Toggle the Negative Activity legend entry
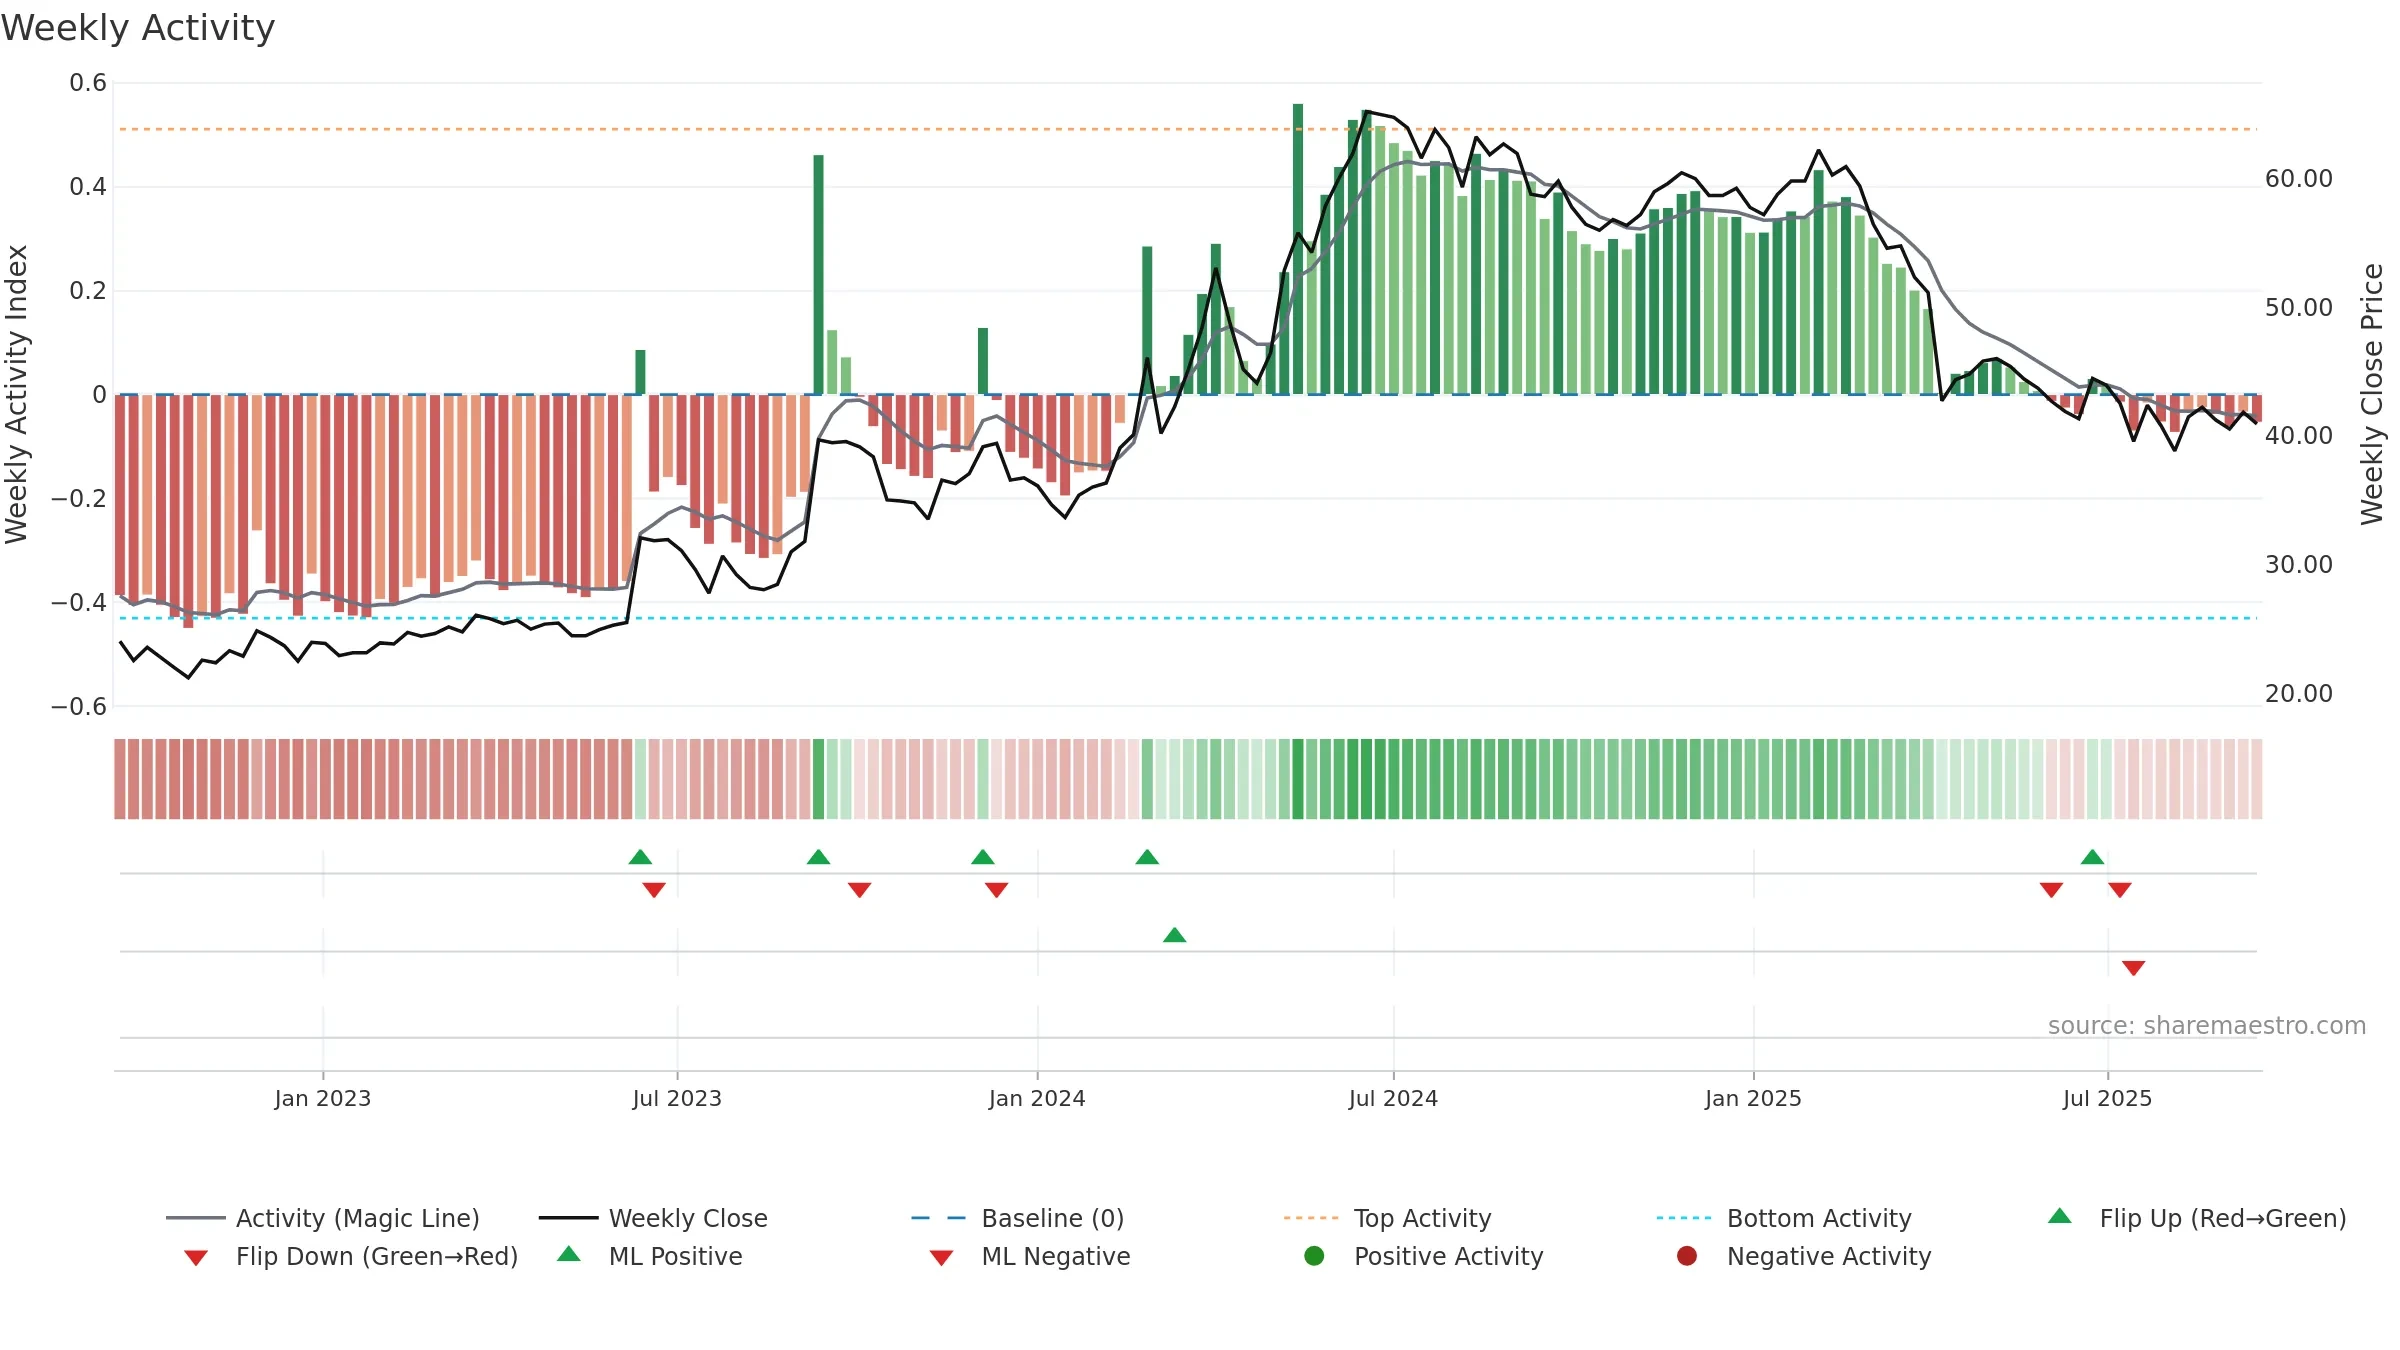The image size is (2400, 1350). click(1804, 1256)
